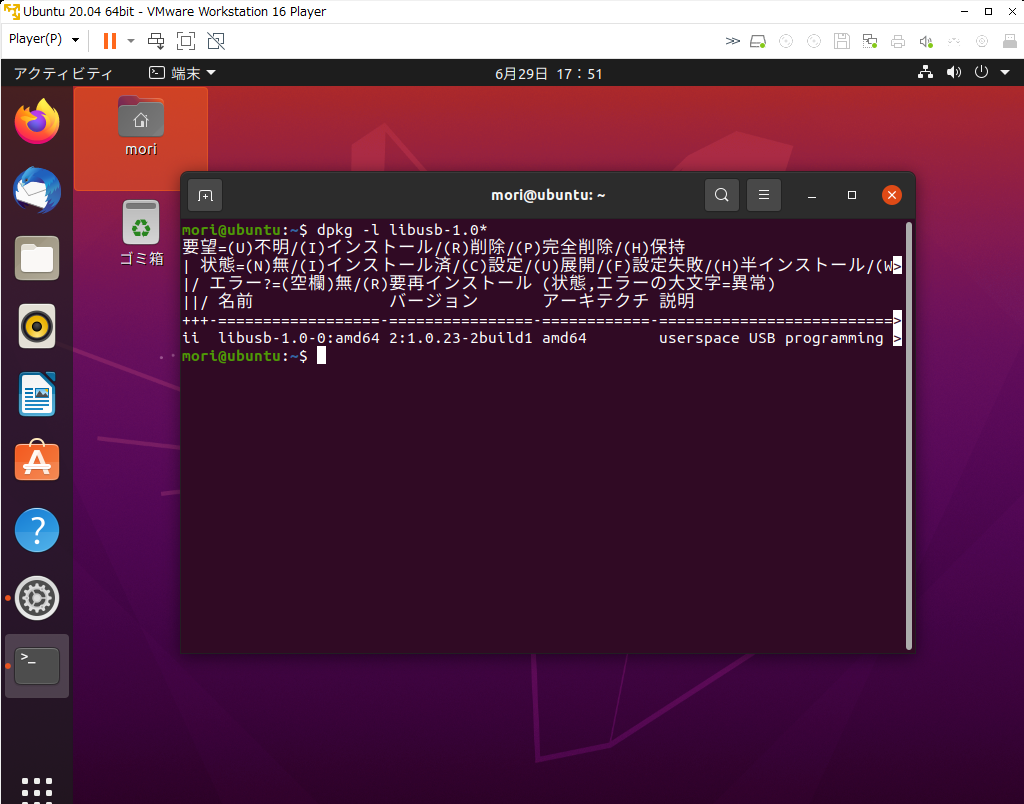This screenshot has width=1024, height=804.
Task: Expand the Ubuntu system menu arrow
Action: click(x=1005, y=73)
